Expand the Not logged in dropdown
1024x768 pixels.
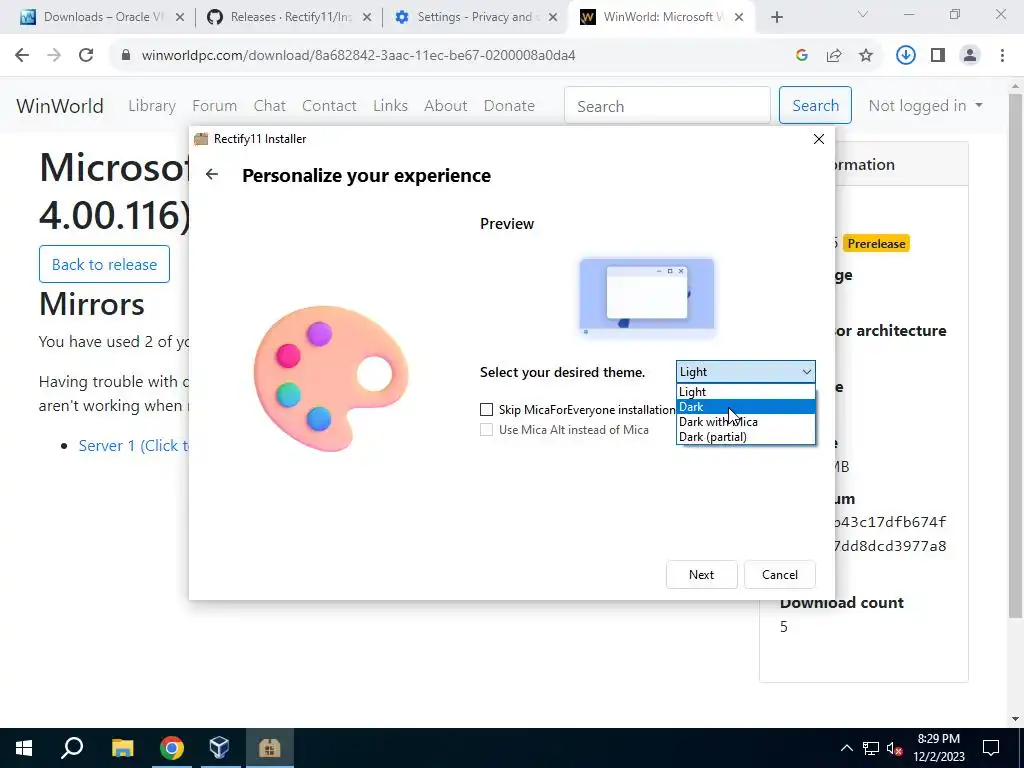click(x=925, y=106)
